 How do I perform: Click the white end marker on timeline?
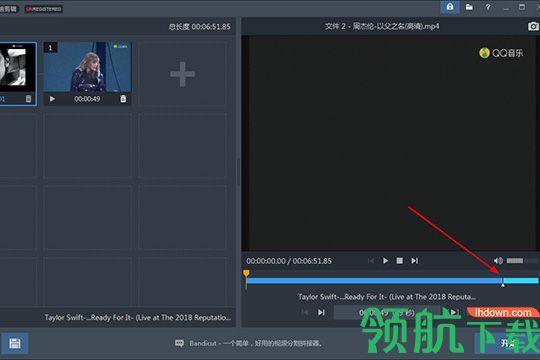point(503,285)
